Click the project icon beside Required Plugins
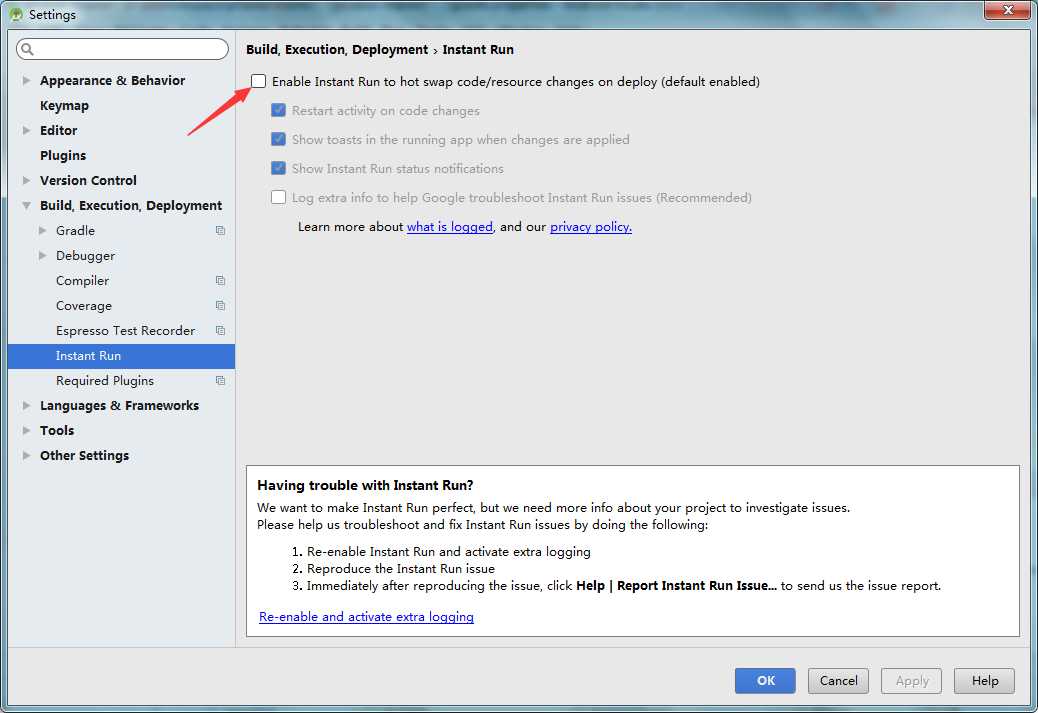This screenshot has width=1038, height=713. [x=220, y=381]
